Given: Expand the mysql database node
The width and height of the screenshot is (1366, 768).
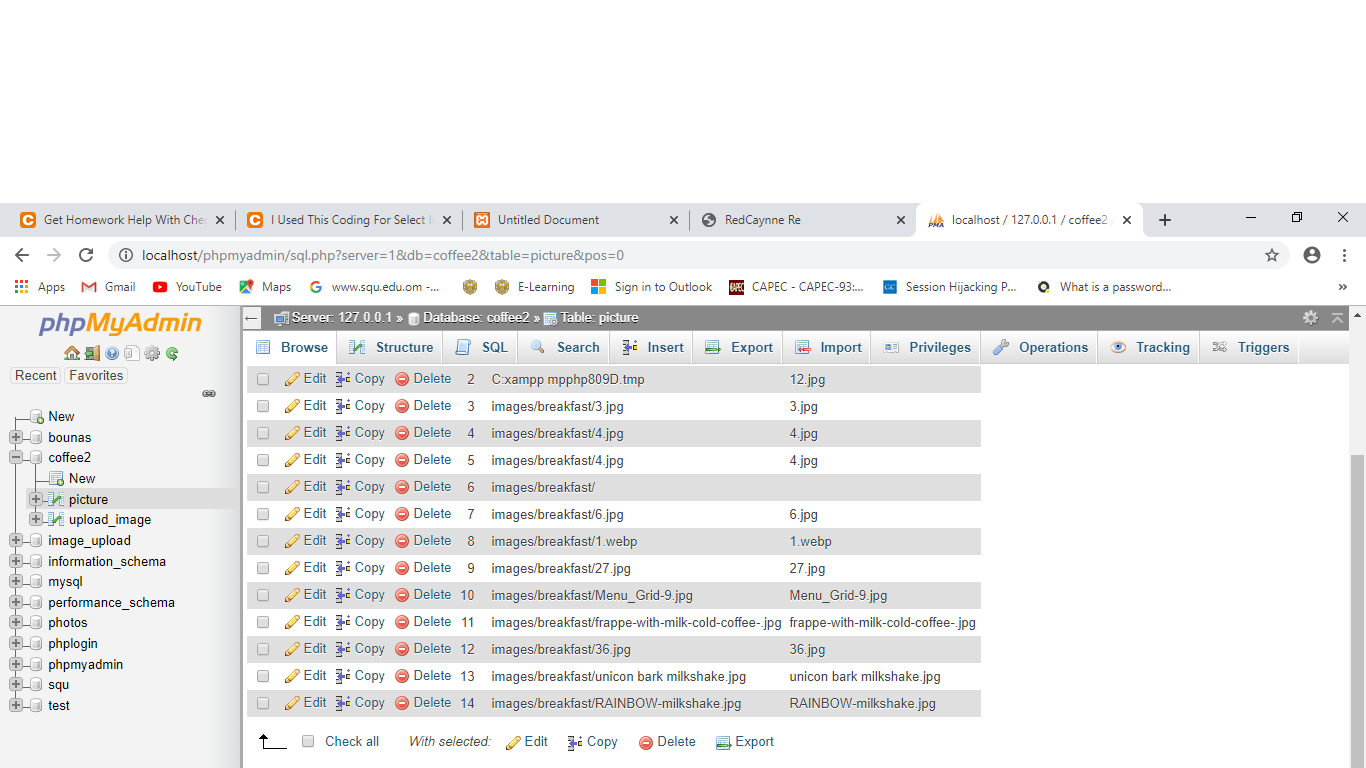Looking at the screenshot, I should pos(16,582).
